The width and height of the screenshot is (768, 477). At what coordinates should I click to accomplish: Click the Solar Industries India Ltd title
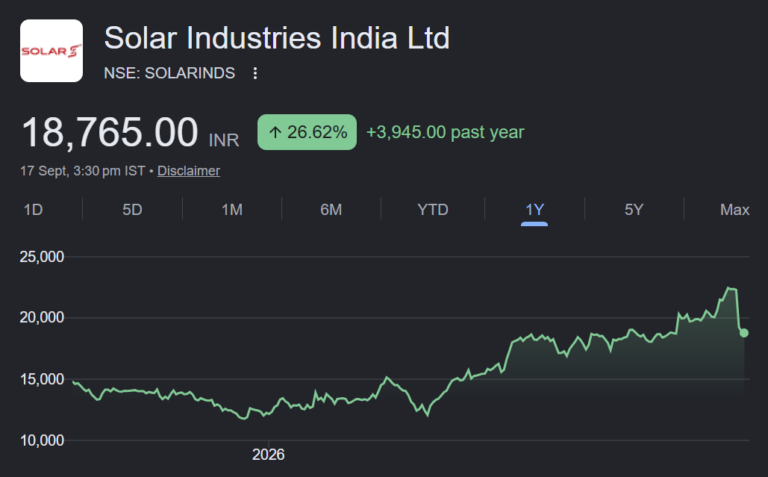(x=277, y=38)
